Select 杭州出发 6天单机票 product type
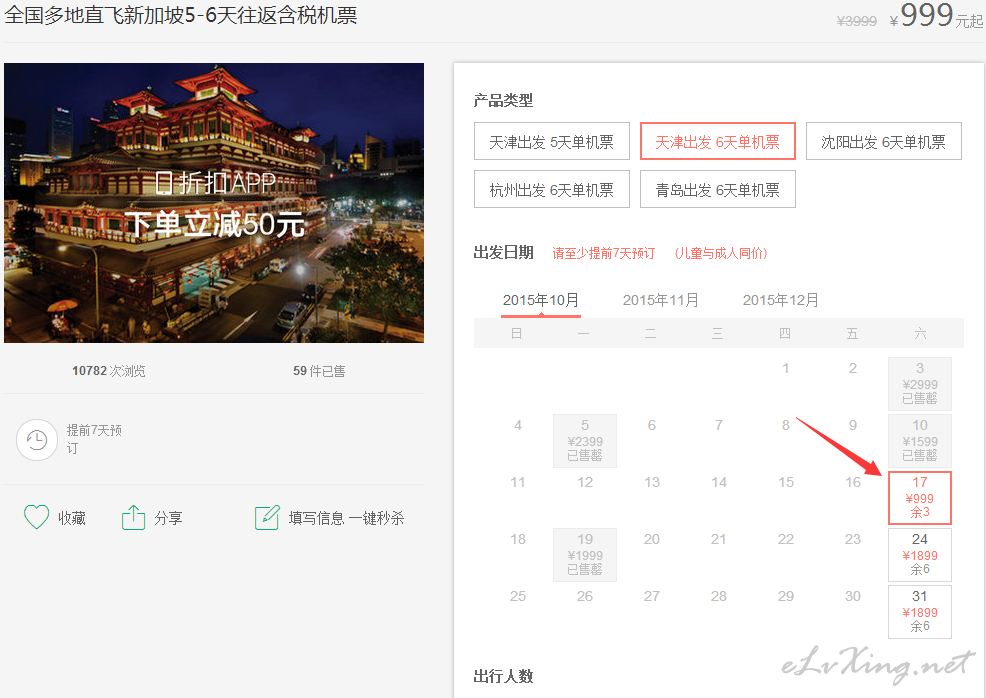This screenshot has height=698, width=986. 551,189
